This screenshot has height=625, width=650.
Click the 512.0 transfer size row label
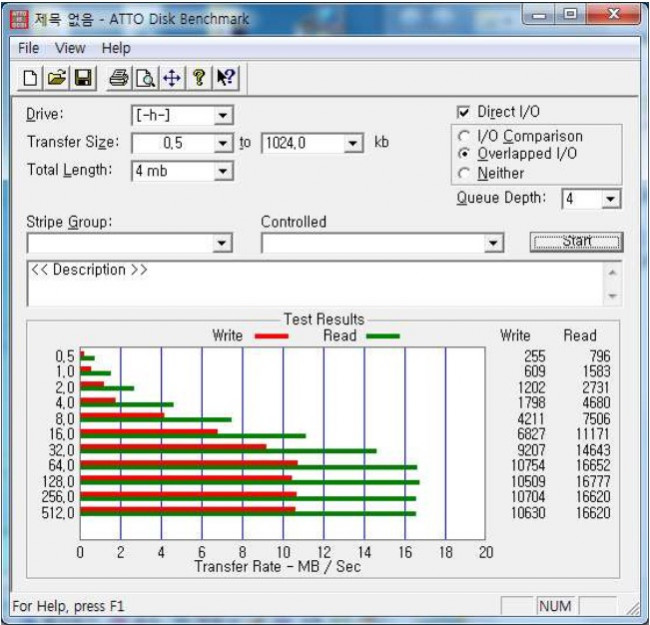coord(58,513)
